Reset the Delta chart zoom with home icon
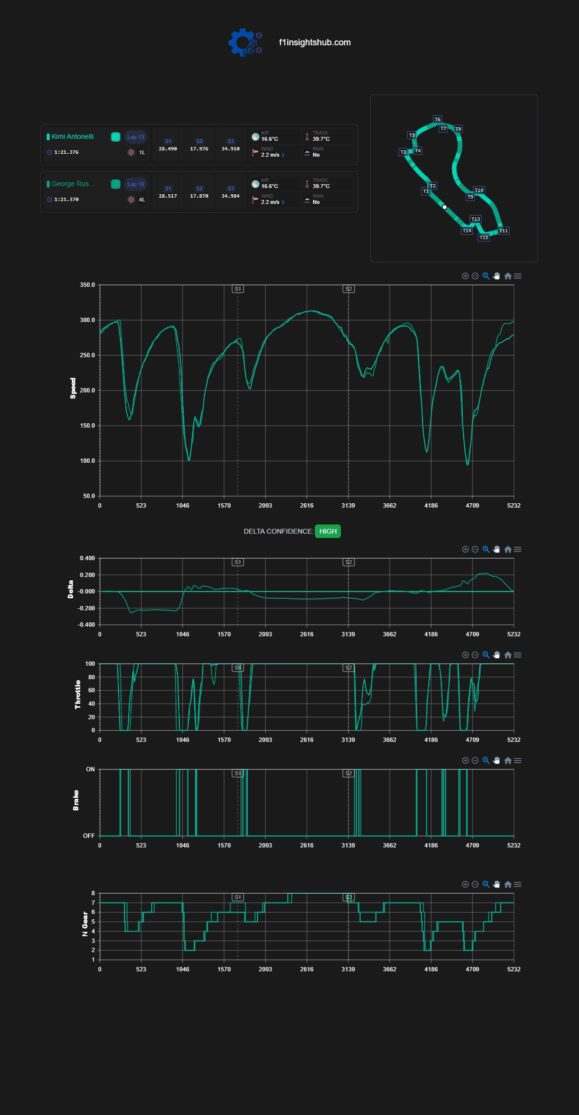Viewport: 579px width, 1115px height. tap(508, 549)
